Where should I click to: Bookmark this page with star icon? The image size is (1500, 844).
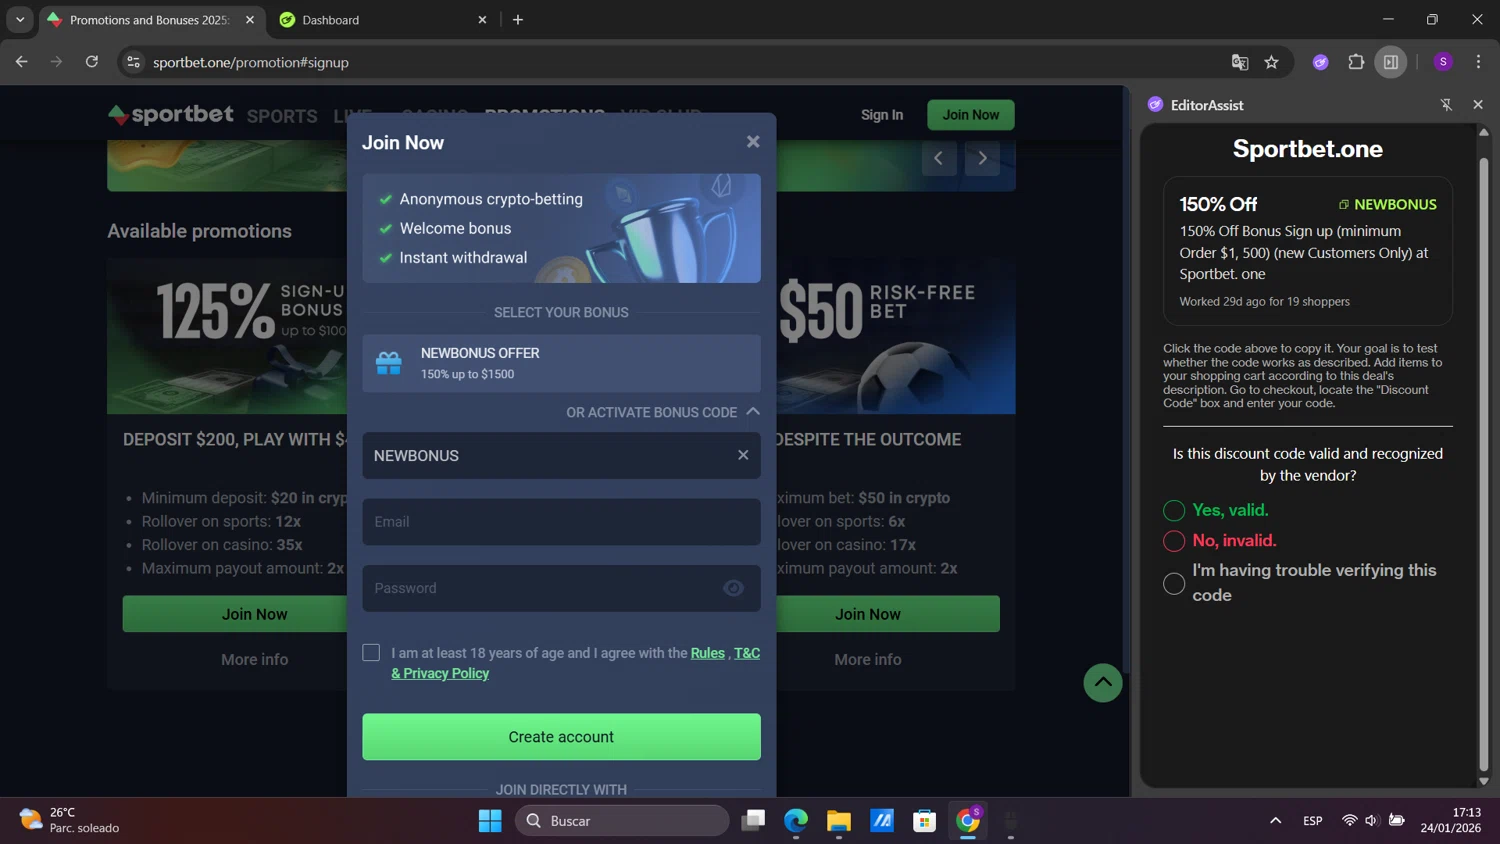point(1272,62)
